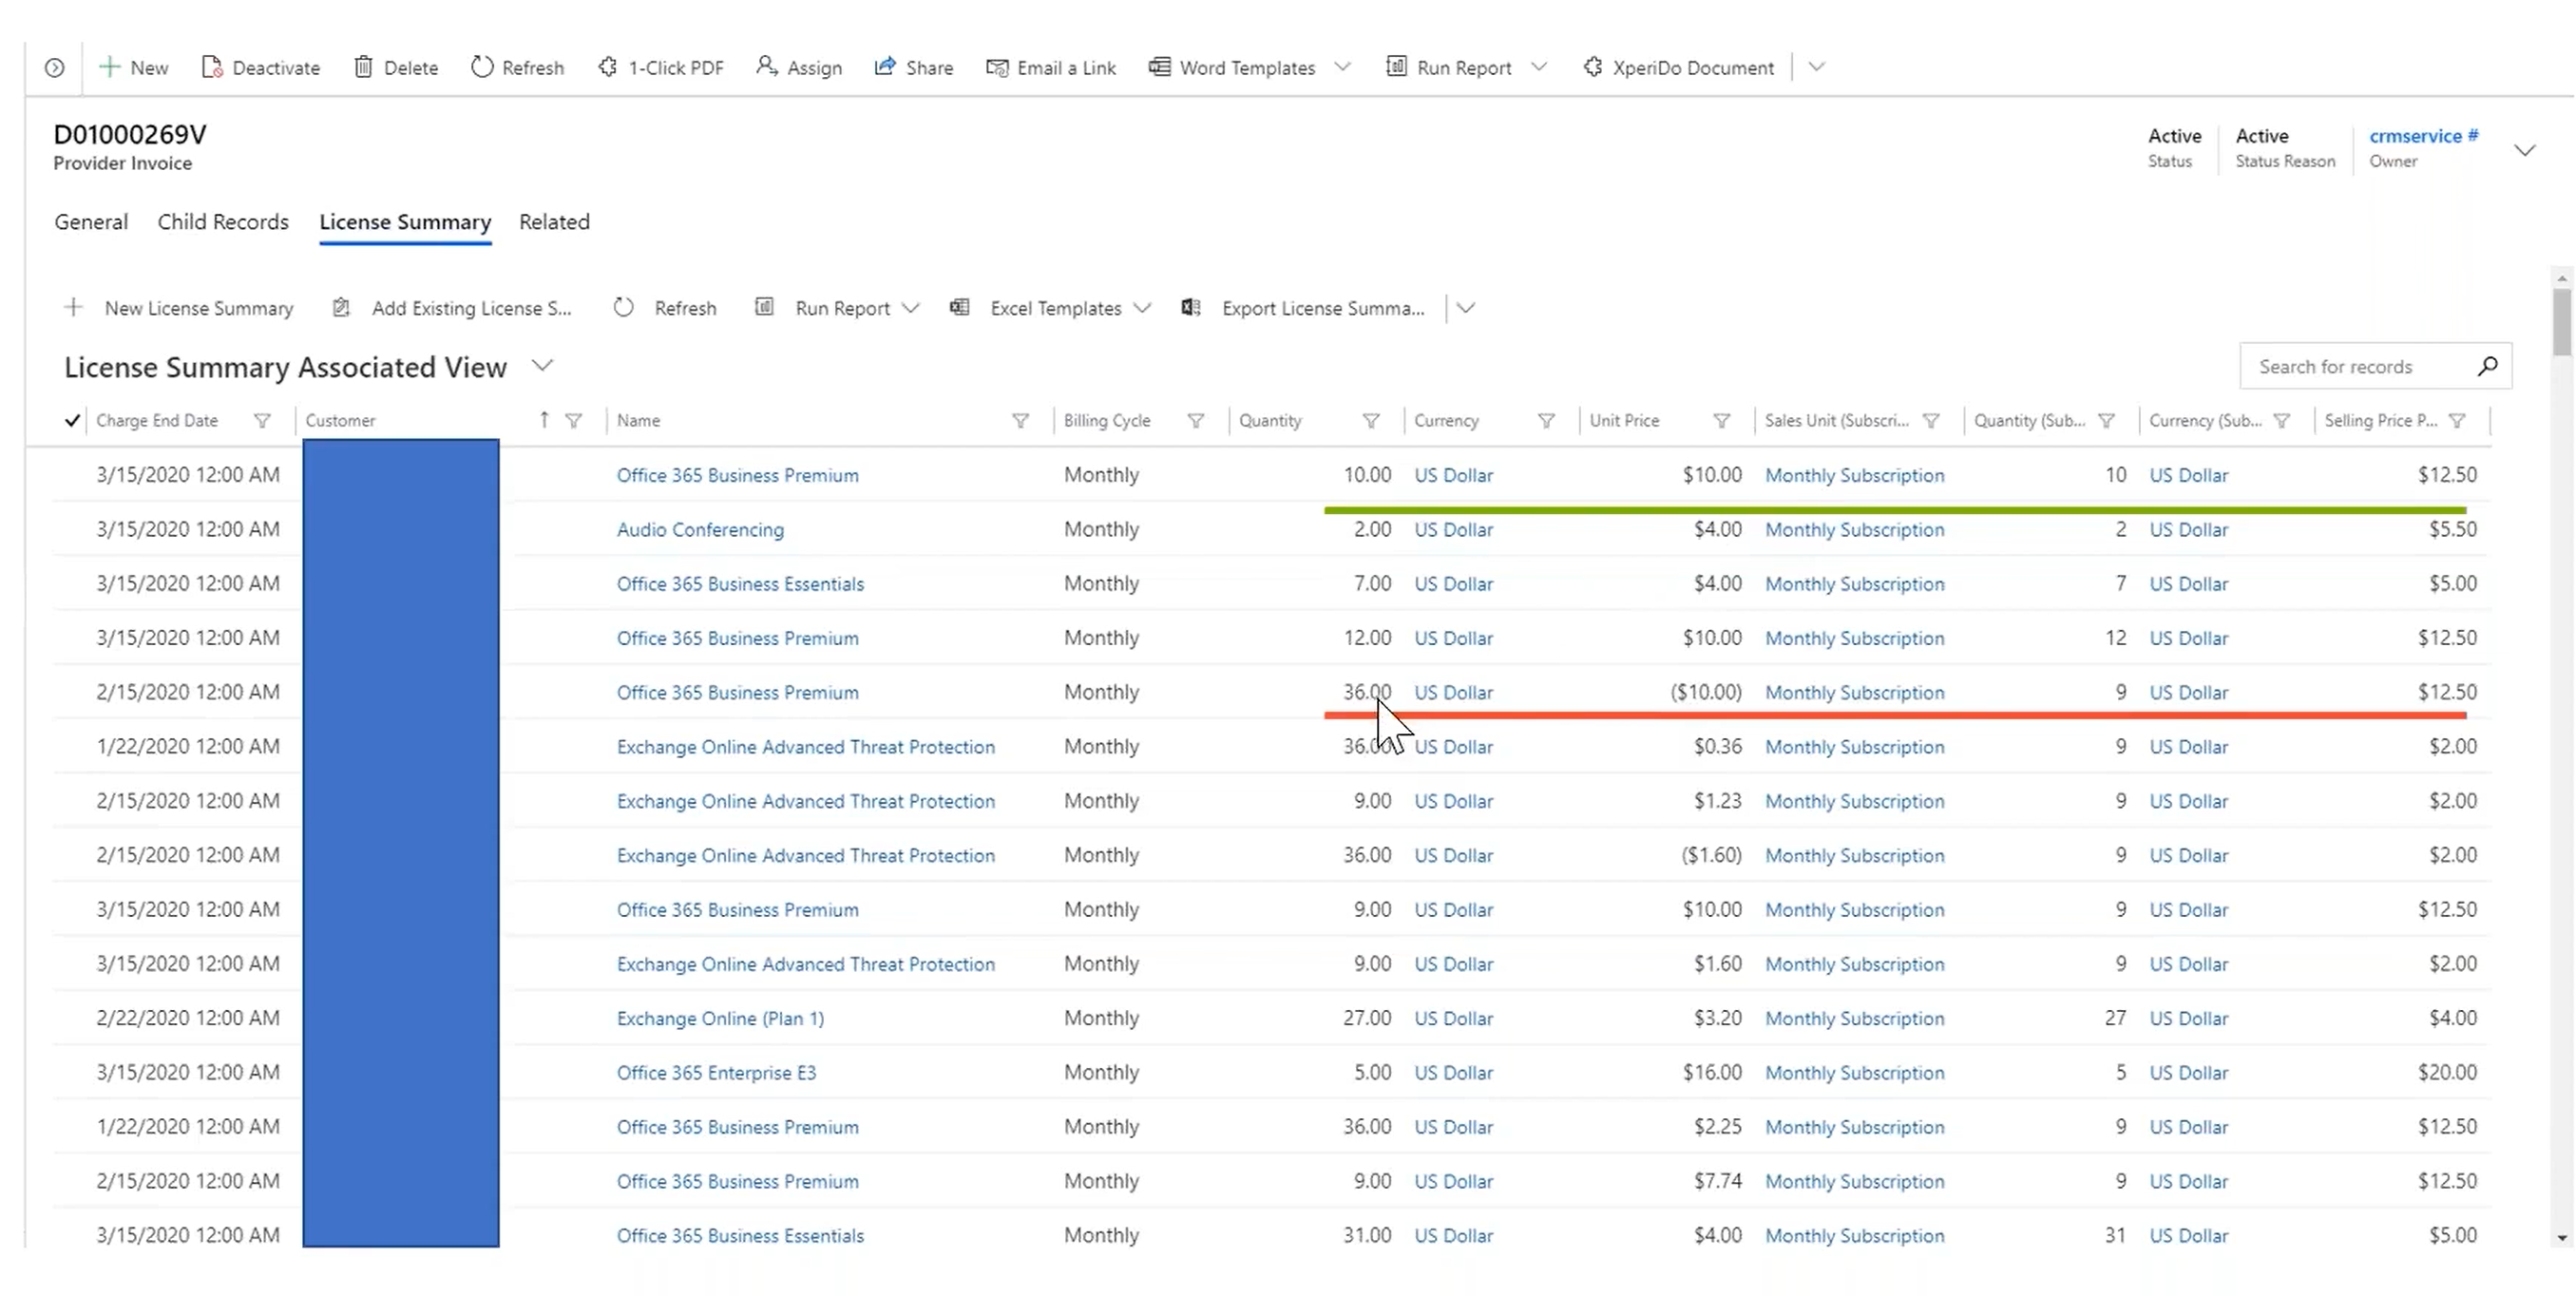Toggle the select-all rows checkmark

(72, 421)
